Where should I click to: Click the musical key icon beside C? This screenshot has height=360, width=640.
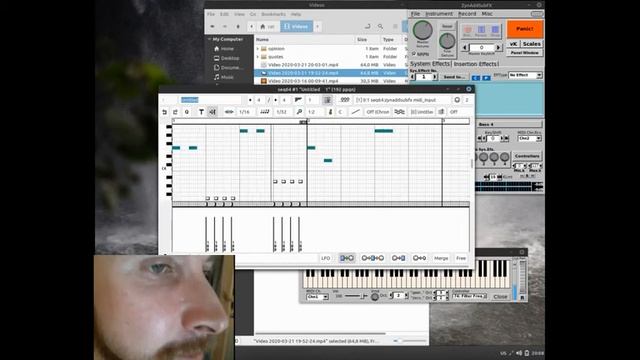330,112
